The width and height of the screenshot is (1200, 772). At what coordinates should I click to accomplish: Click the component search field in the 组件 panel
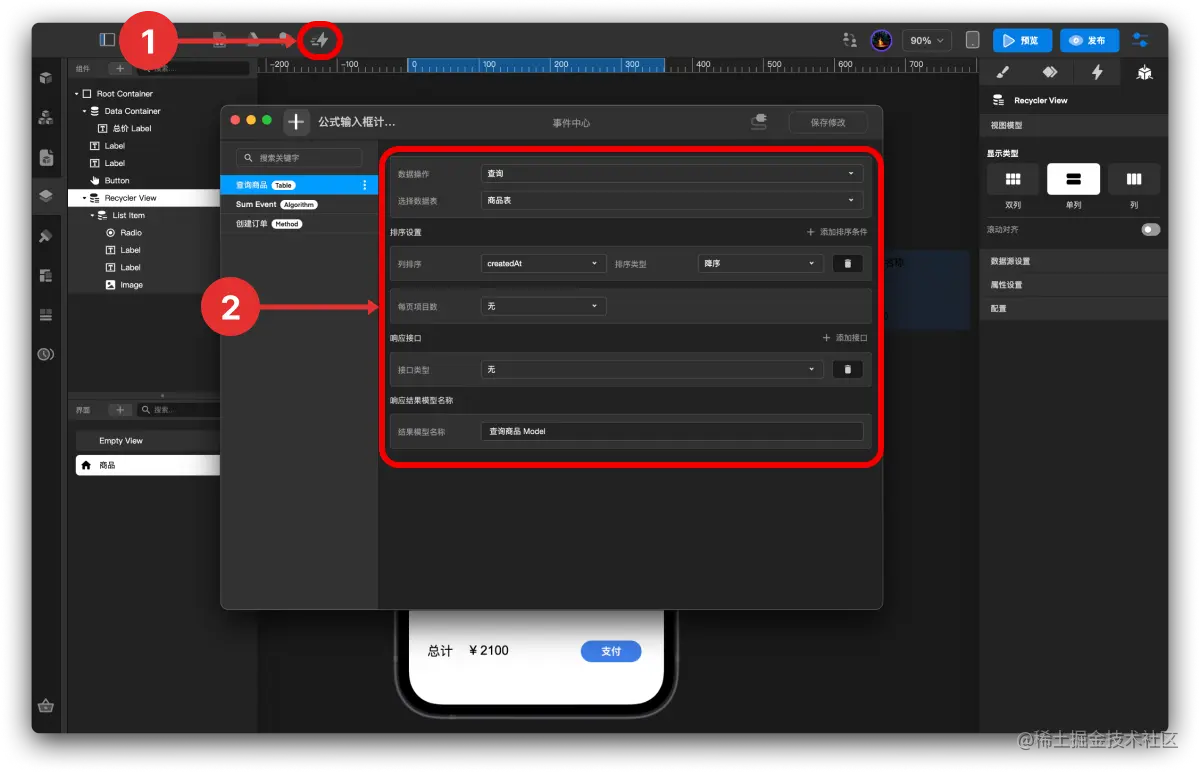click(193, 69)
